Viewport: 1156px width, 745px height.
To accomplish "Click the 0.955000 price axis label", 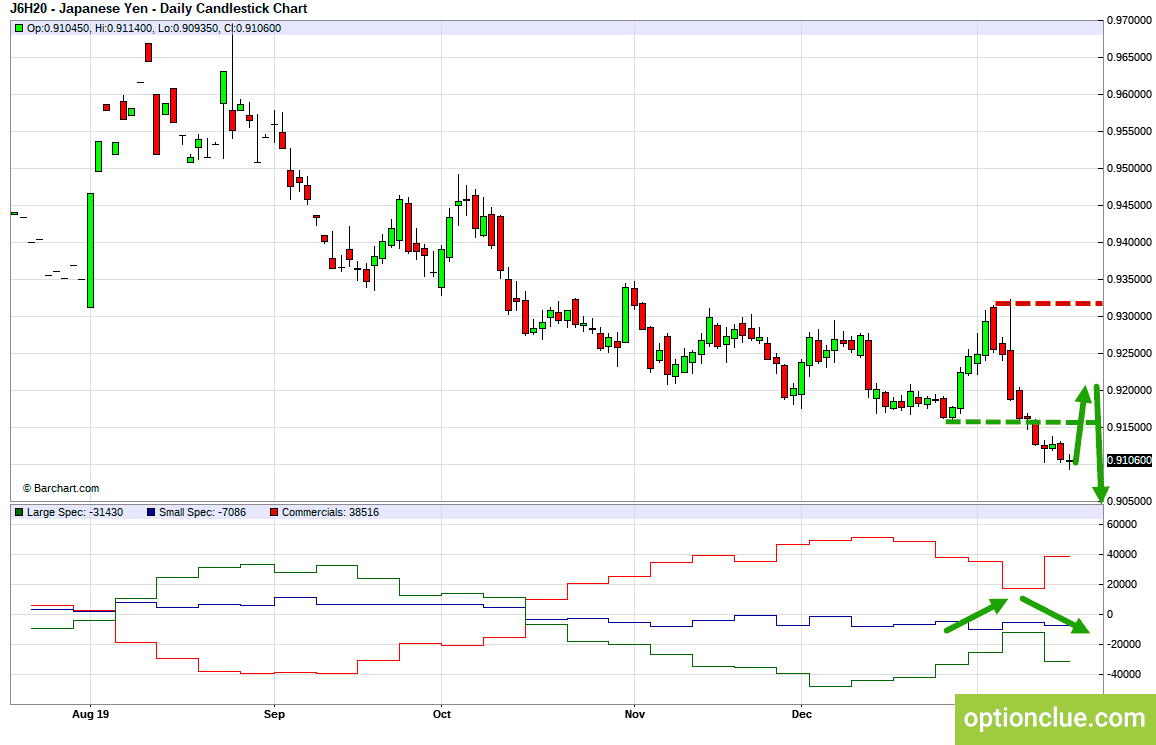I will click(x=1129, y=131).
